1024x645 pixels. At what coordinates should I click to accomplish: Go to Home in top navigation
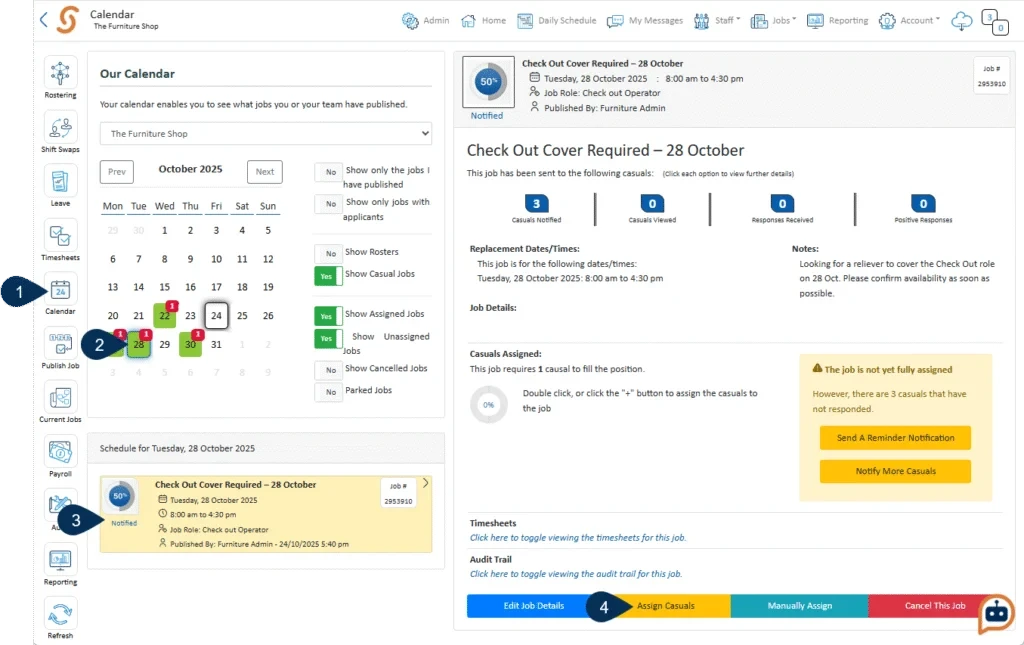click(x=484, y=21)
